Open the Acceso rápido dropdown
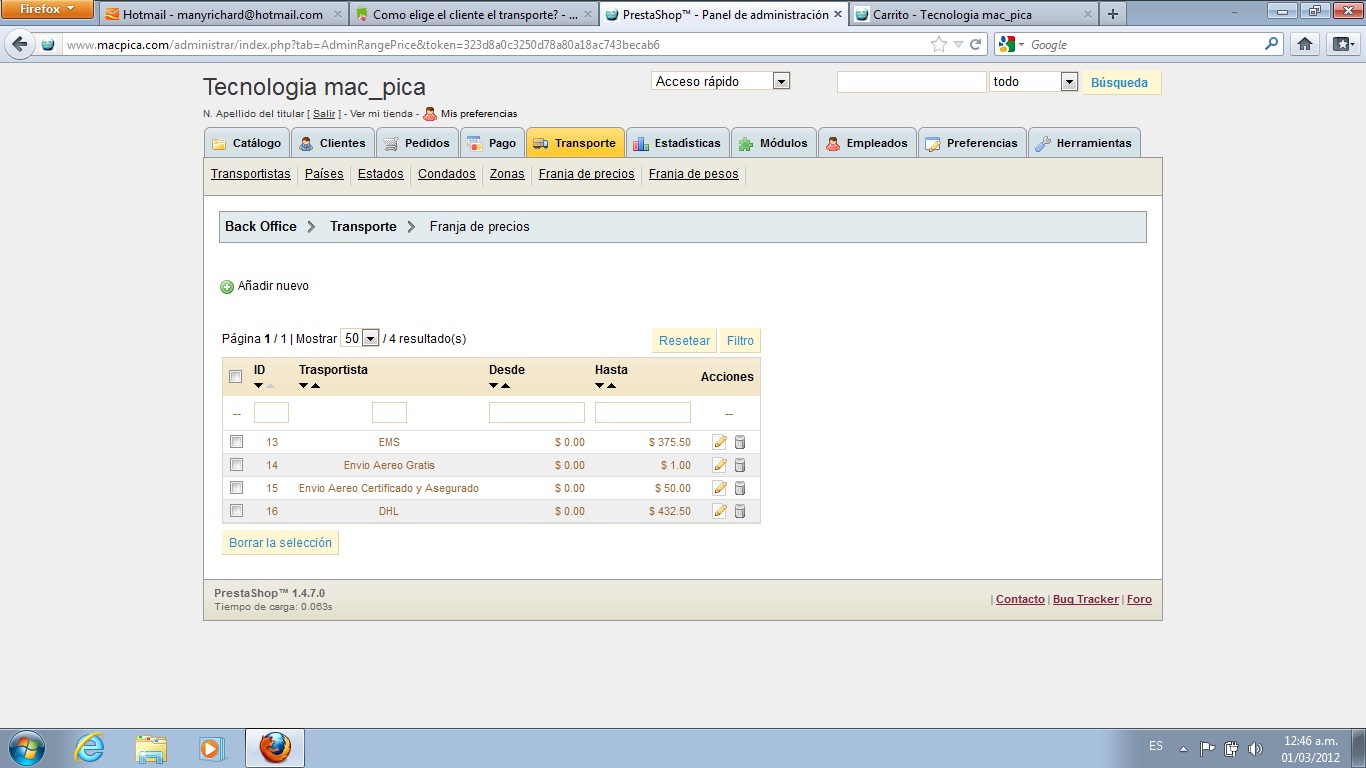Viewport: 1366px width, 768px height. 721,81
